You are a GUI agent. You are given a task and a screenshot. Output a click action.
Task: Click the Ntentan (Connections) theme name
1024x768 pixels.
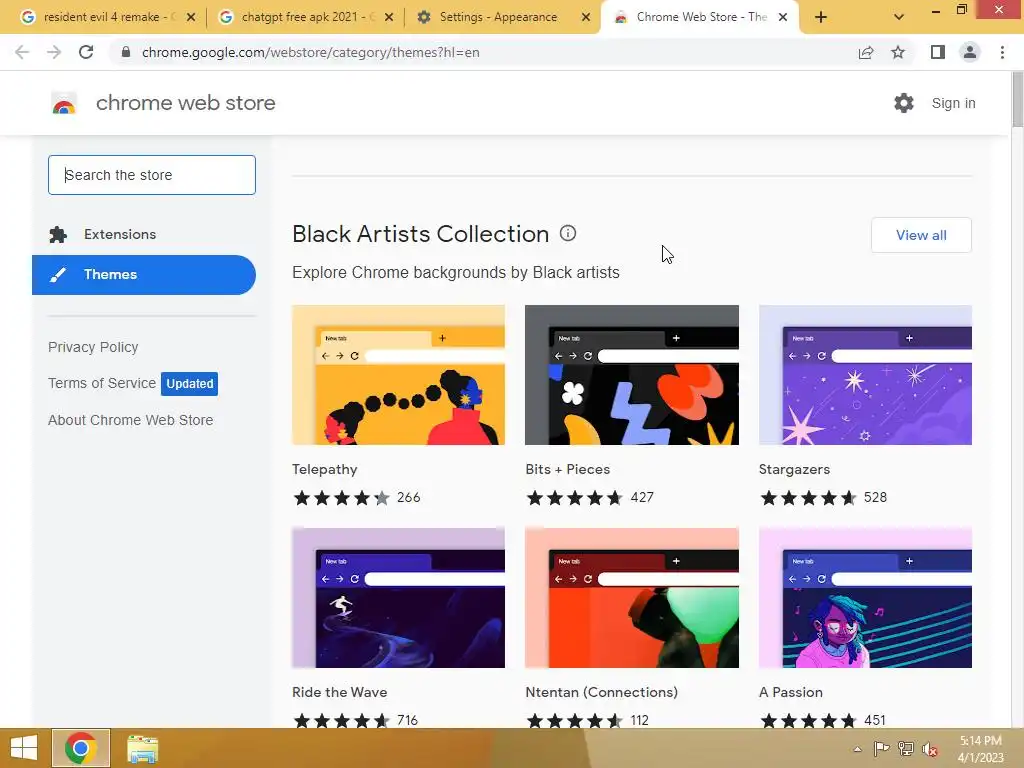[601, 692]
